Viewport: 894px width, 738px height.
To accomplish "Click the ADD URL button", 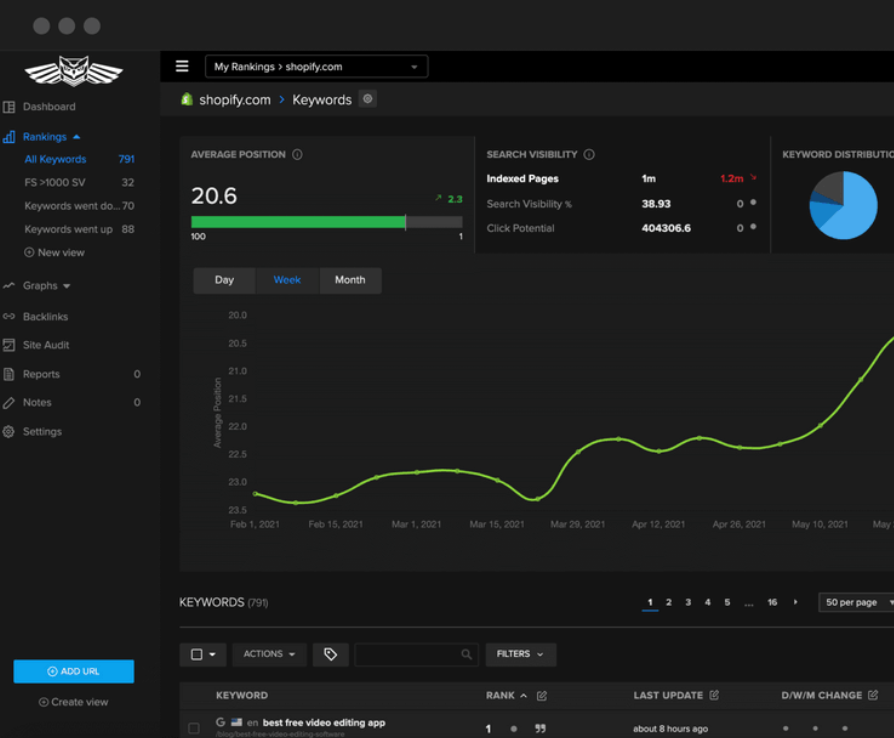I will (73, 671).
